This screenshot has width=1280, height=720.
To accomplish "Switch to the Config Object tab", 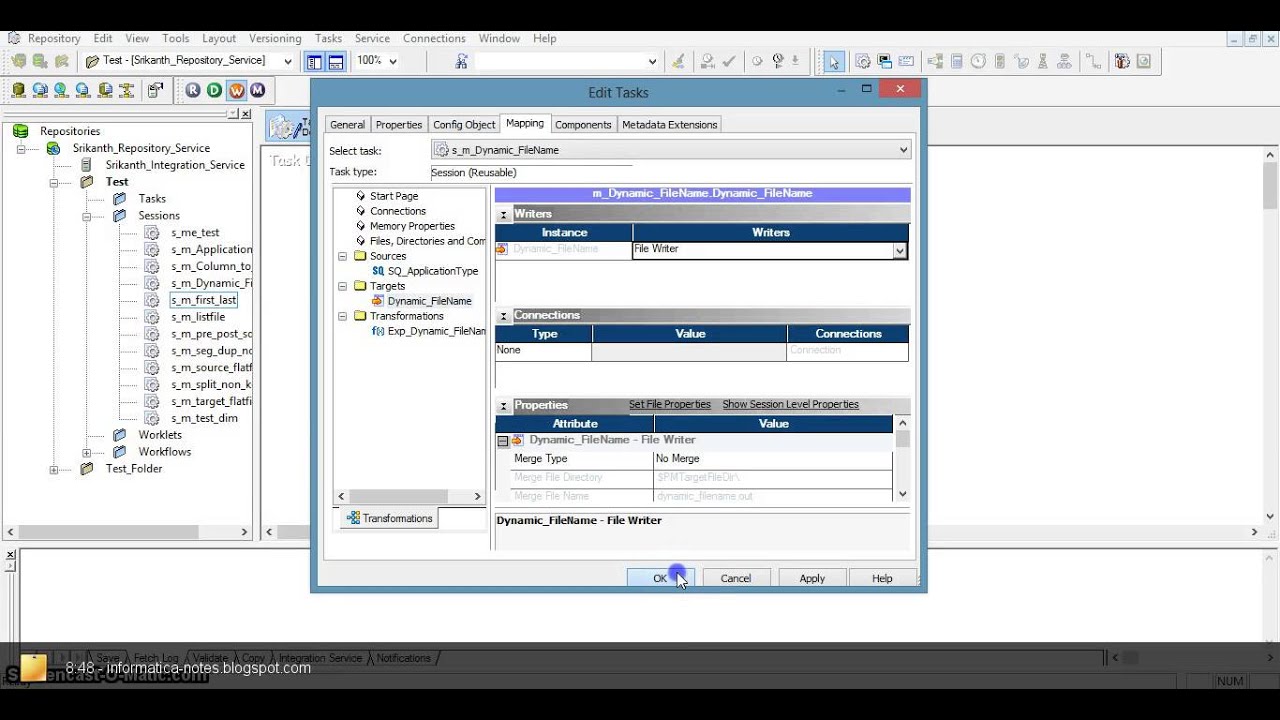I will pos(464,125).
